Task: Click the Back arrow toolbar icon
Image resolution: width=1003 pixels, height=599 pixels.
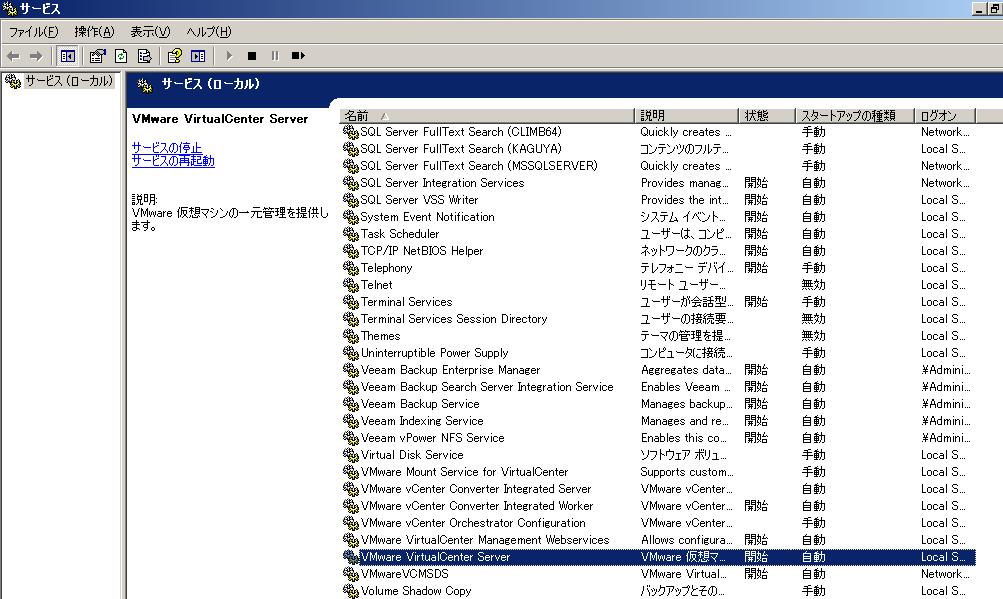Action: pyautogui.click(x=13, y=56)
